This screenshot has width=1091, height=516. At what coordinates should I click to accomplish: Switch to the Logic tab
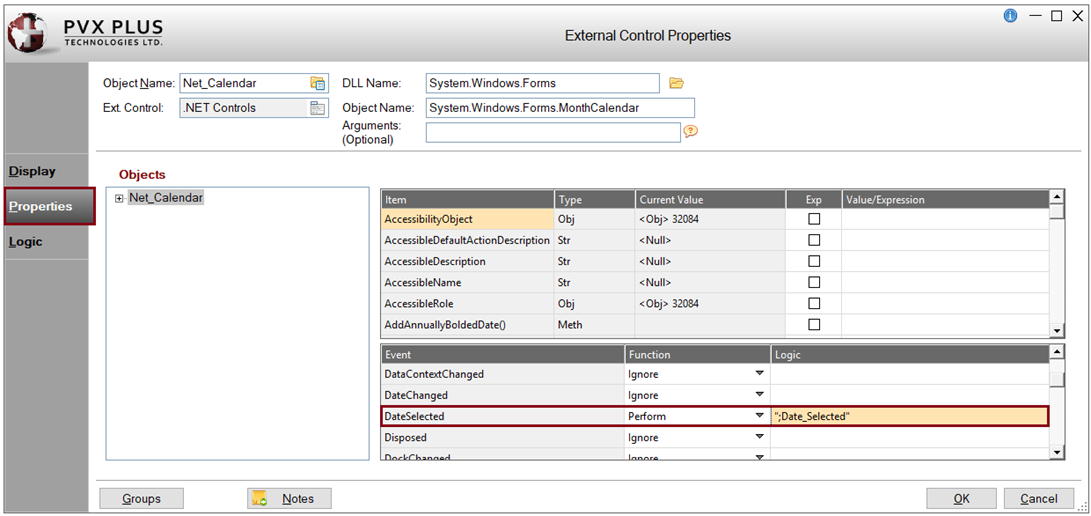(26, 241)
